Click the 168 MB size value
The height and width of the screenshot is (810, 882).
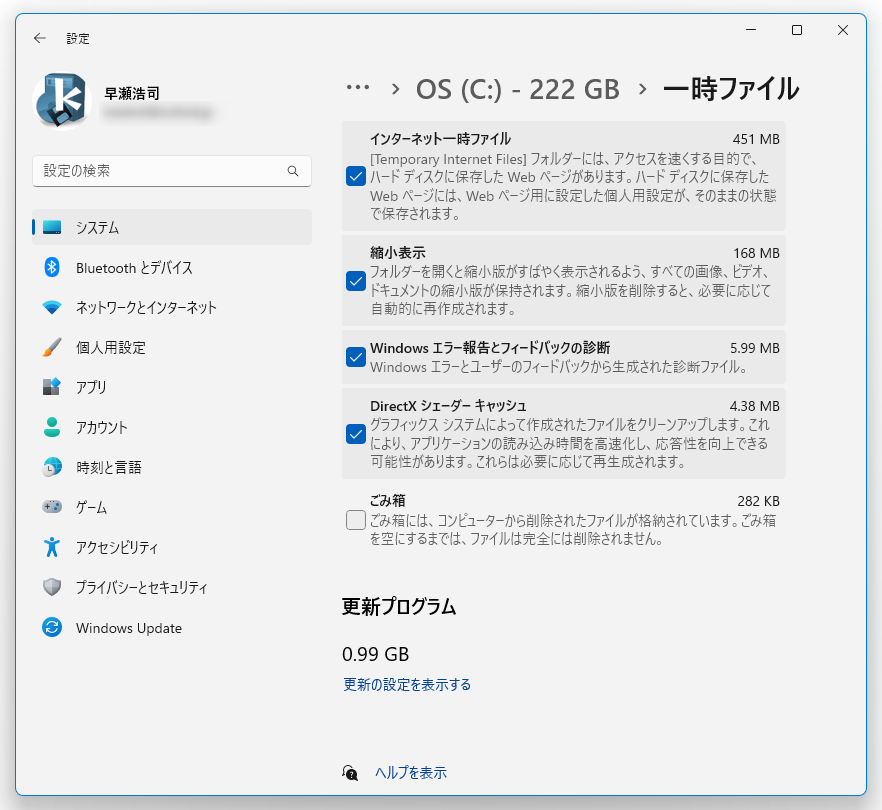pyautogui.click(x=756, y=253)
